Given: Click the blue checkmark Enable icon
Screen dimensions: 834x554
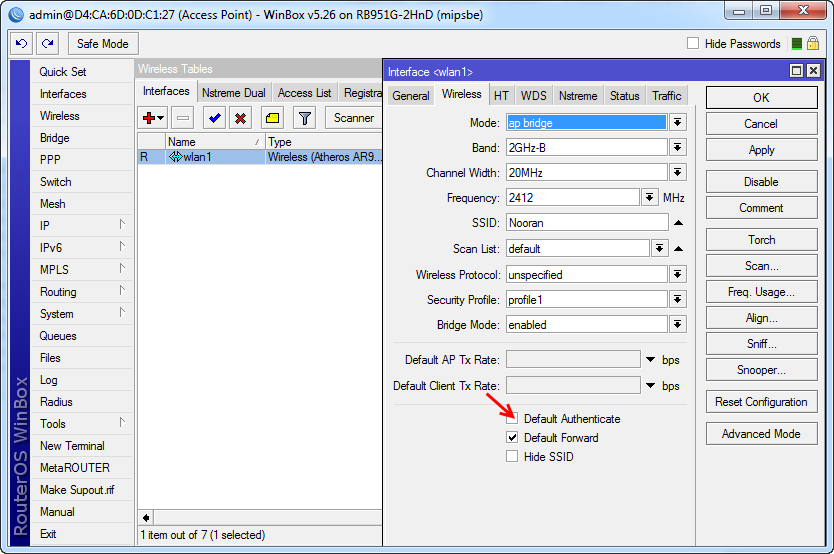Looking at the screenshot, I should pyautogui.click(x=214, y=118).
